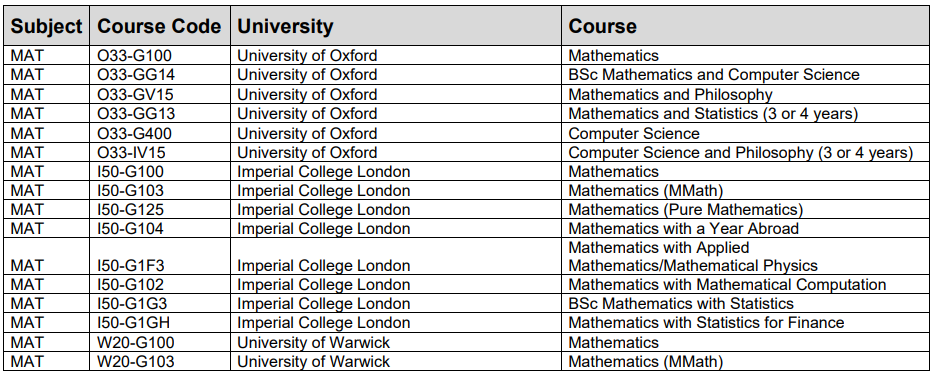This screenshot has height=377, width=935.
Task: Select course code O33-G100 cell
Action: 160,55
